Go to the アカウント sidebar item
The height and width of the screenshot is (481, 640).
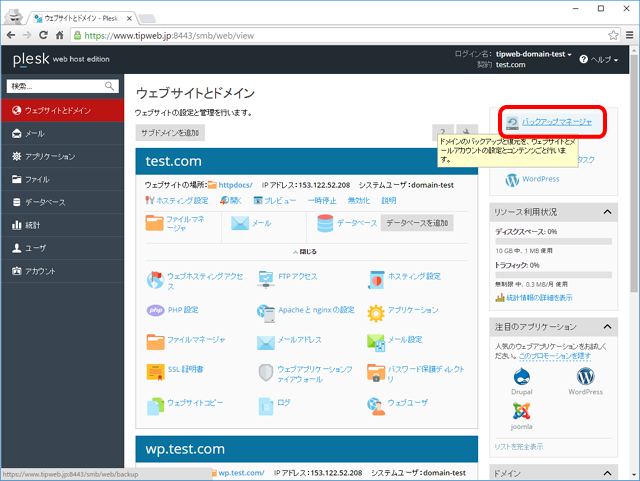click(62, 271)
